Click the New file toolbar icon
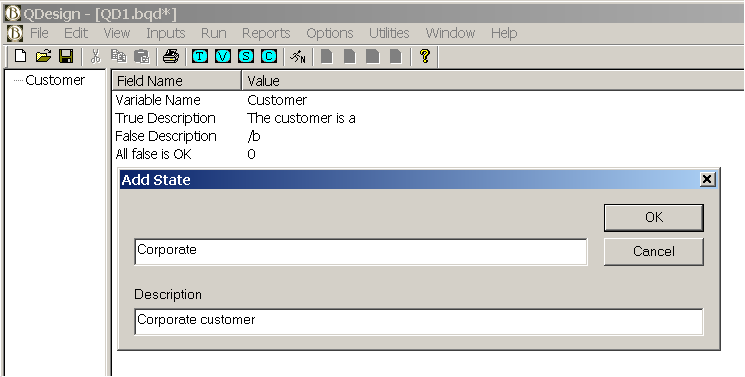The height and width of the screenshot is (377, 745). coord(20,57)
